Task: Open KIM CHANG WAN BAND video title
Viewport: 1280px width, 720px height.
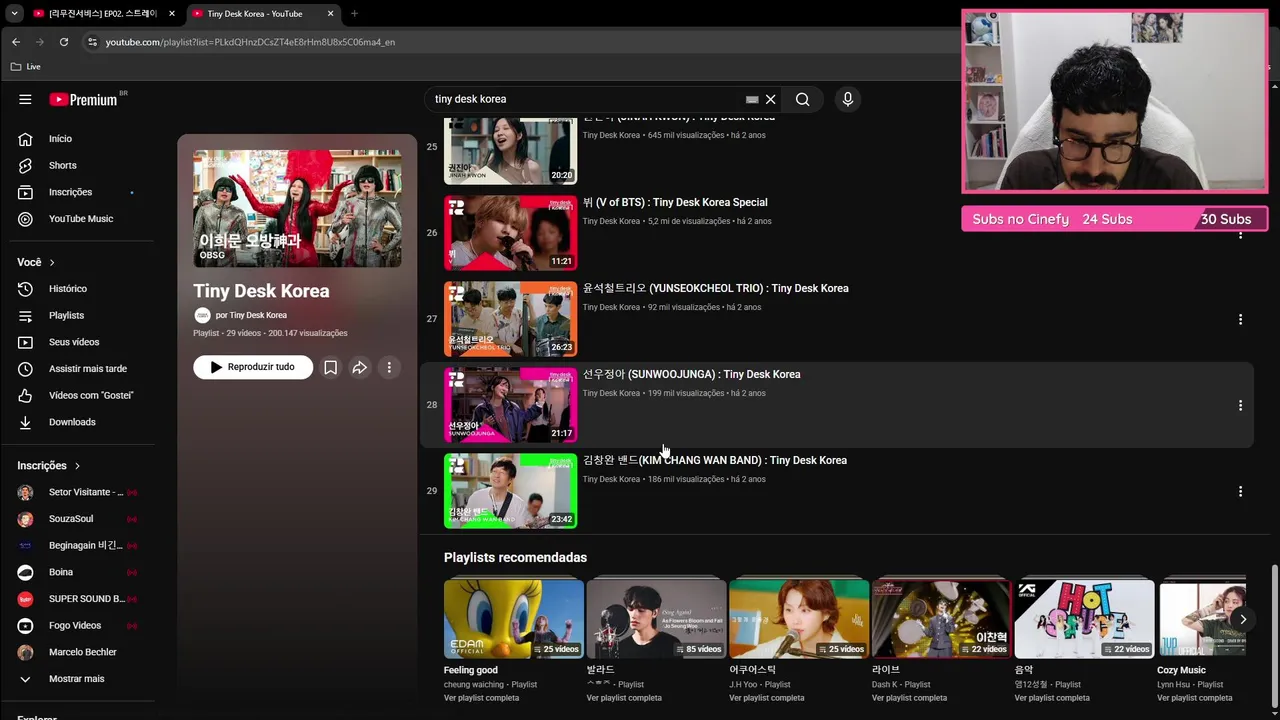Action: pyautogui.click(x=715, y=460)
